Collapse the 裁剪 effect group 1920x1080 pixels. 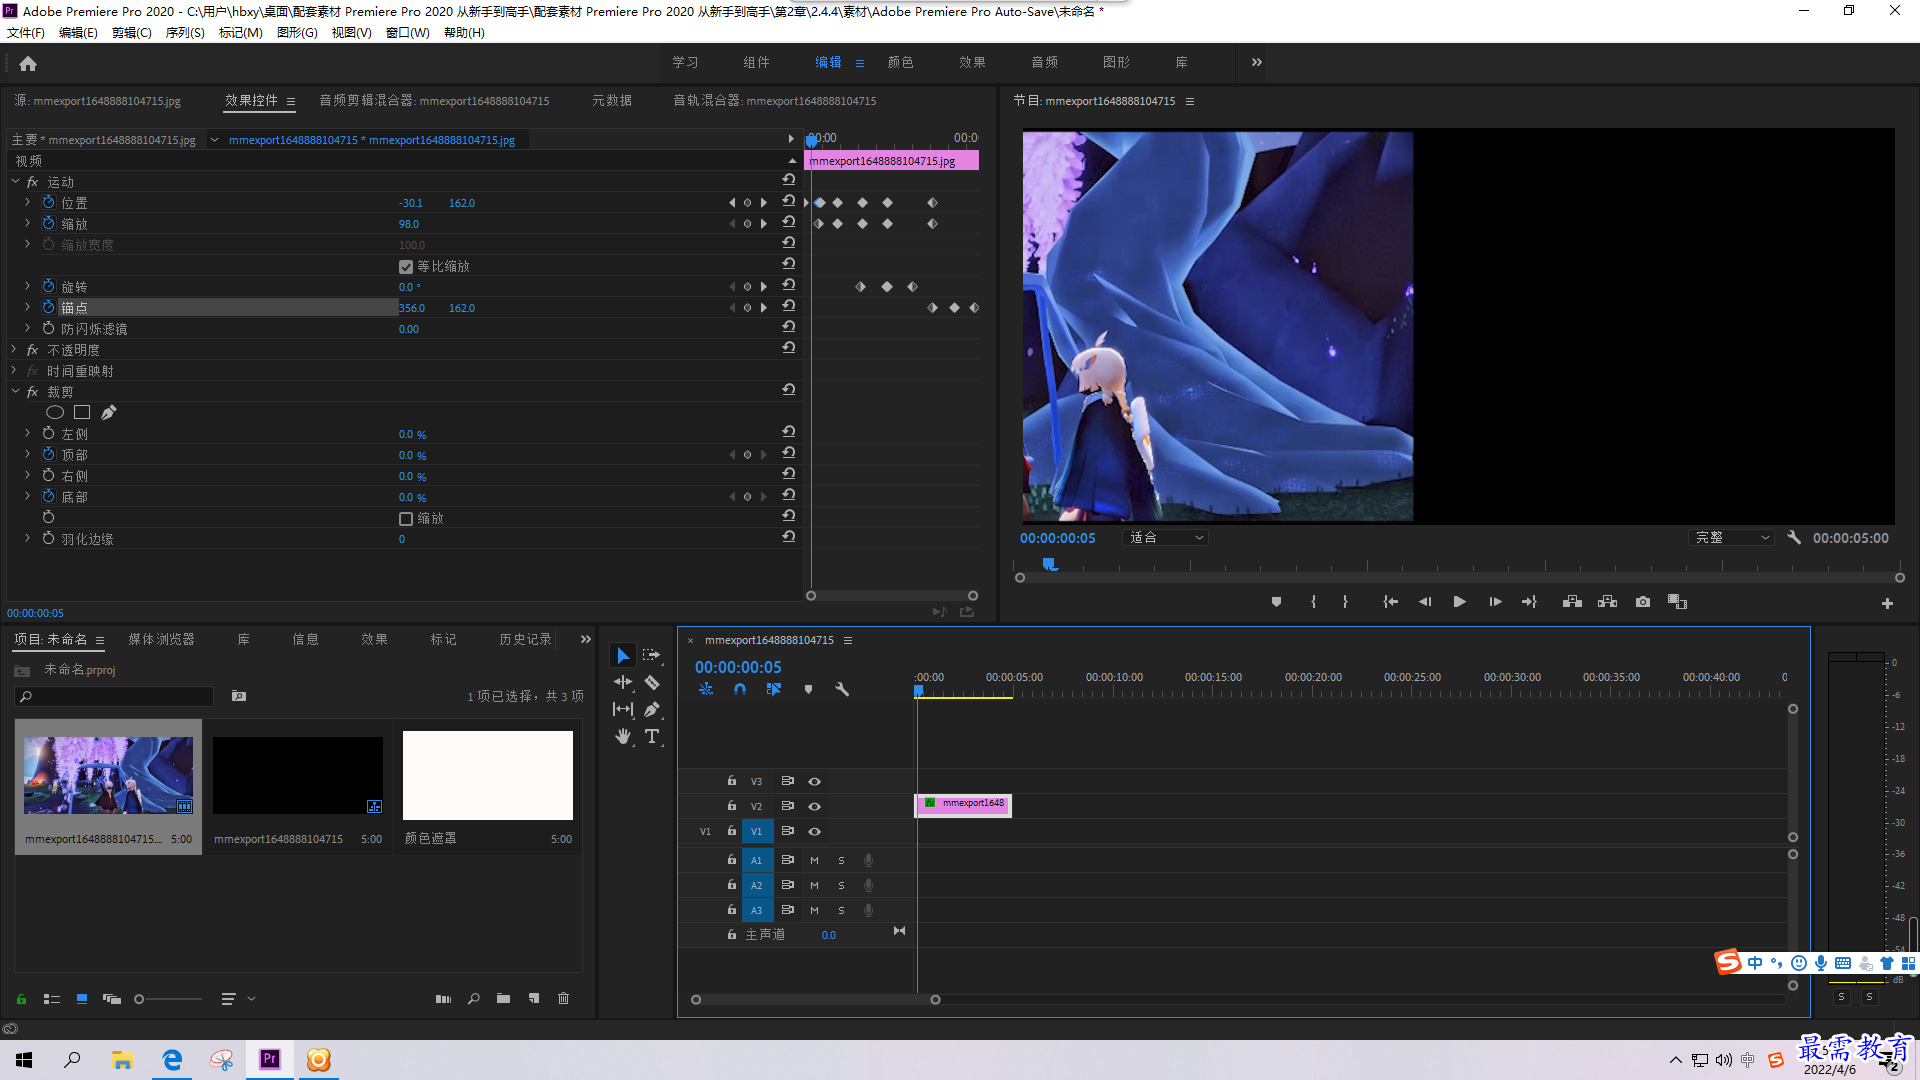(x=15, y=391)
